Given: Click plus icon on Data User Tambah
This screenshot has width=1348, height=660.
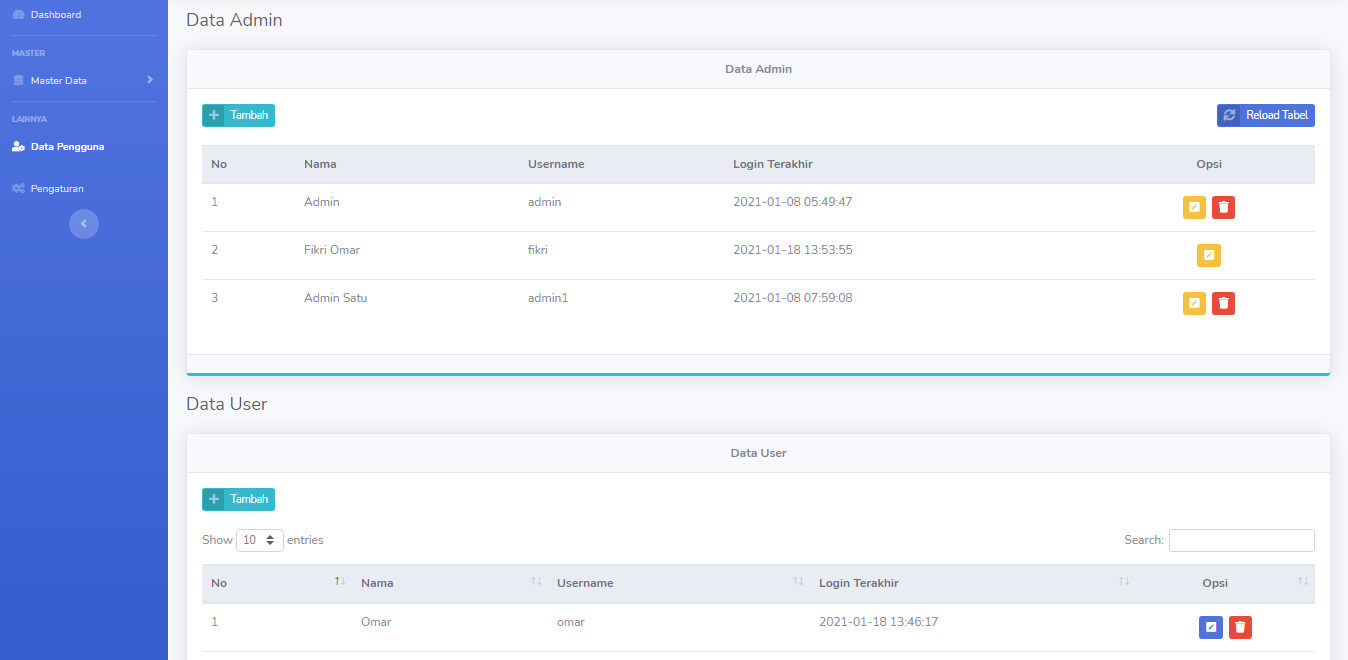Looking at the screenshot, I should [x=214, y=499].
